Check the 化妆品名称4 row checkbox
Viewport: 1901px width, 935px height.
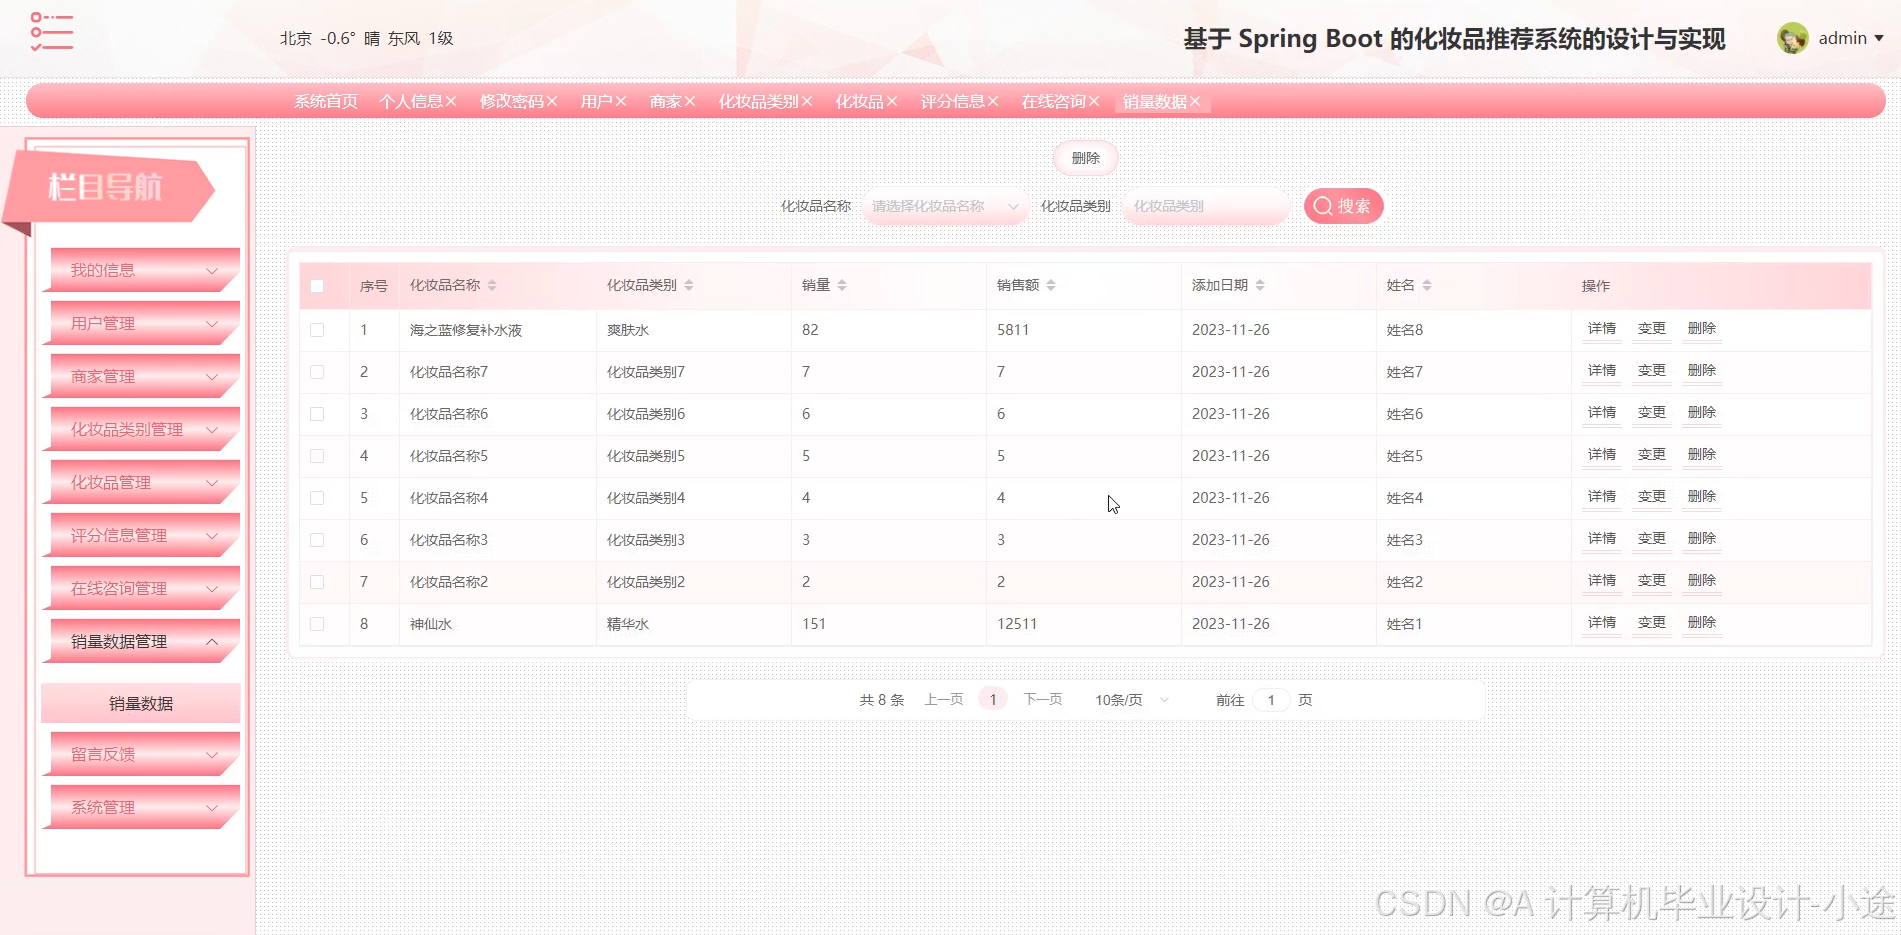click(317, 498)
